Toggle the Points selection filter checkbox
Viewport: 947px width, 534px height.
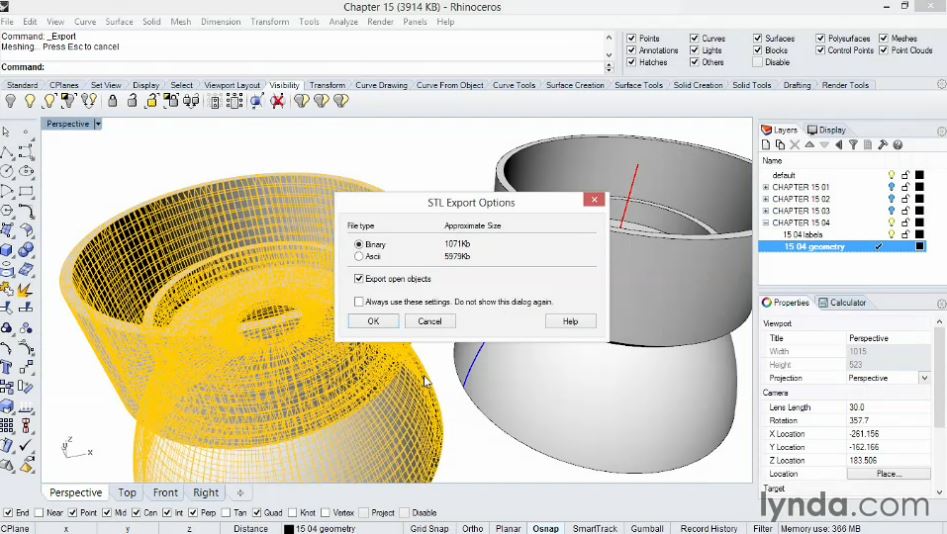pos(631,38)
